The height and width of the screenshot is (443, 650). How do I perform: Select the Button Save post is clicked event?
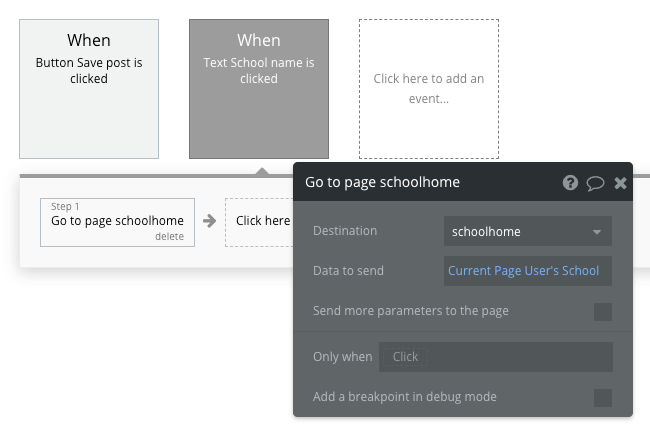coord(89,89)
